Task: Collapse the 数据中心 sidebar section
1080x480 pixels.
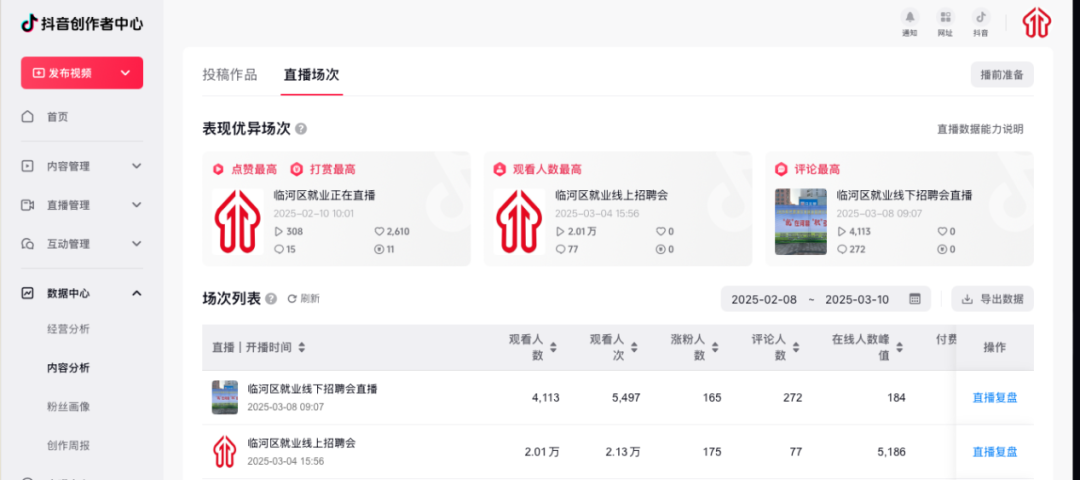Action: point(137,293)
